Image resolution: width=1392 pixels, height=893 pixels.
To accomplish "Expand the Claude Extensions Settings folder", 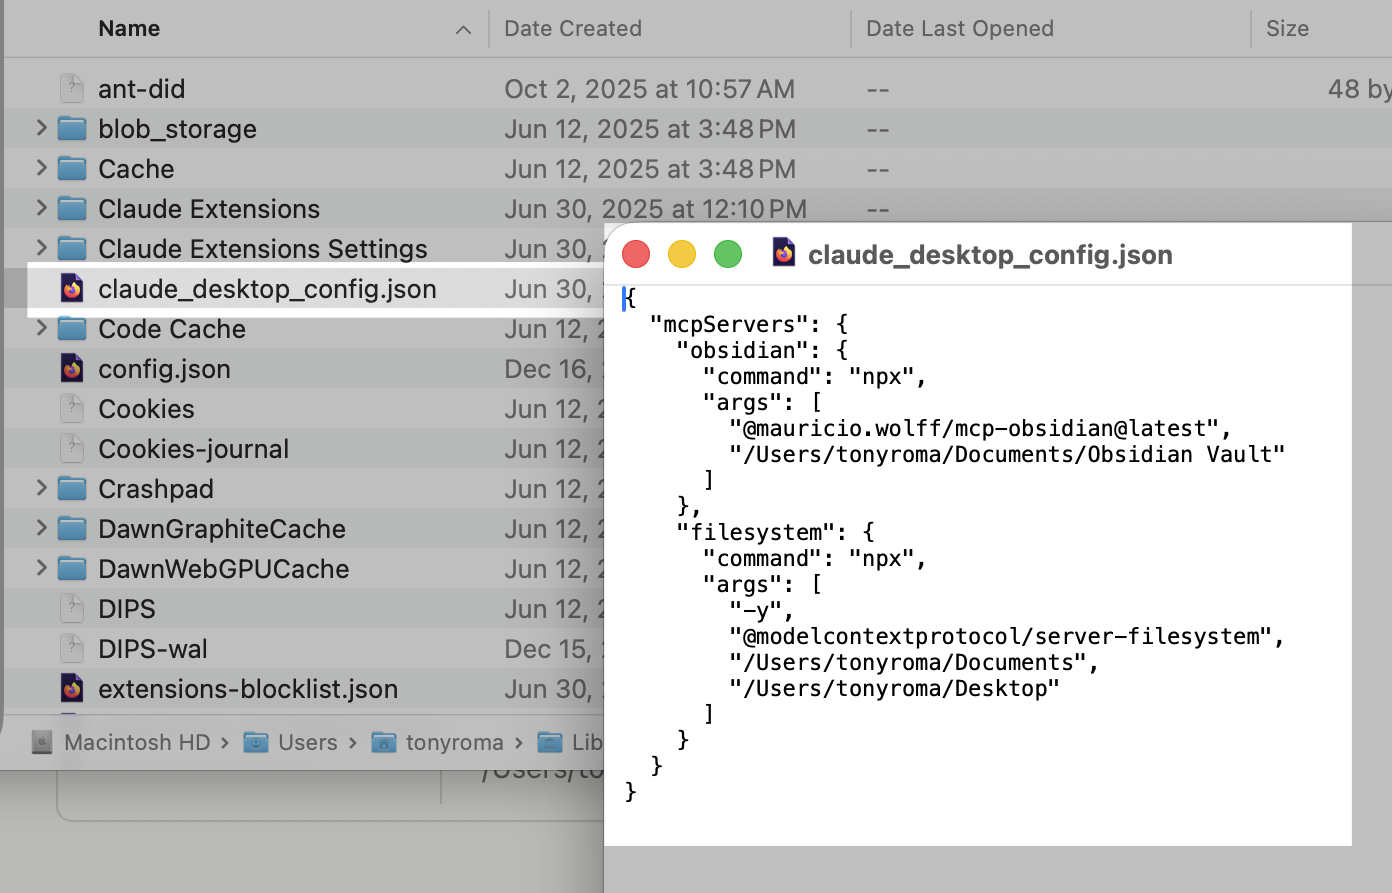I will pos(41,248).
